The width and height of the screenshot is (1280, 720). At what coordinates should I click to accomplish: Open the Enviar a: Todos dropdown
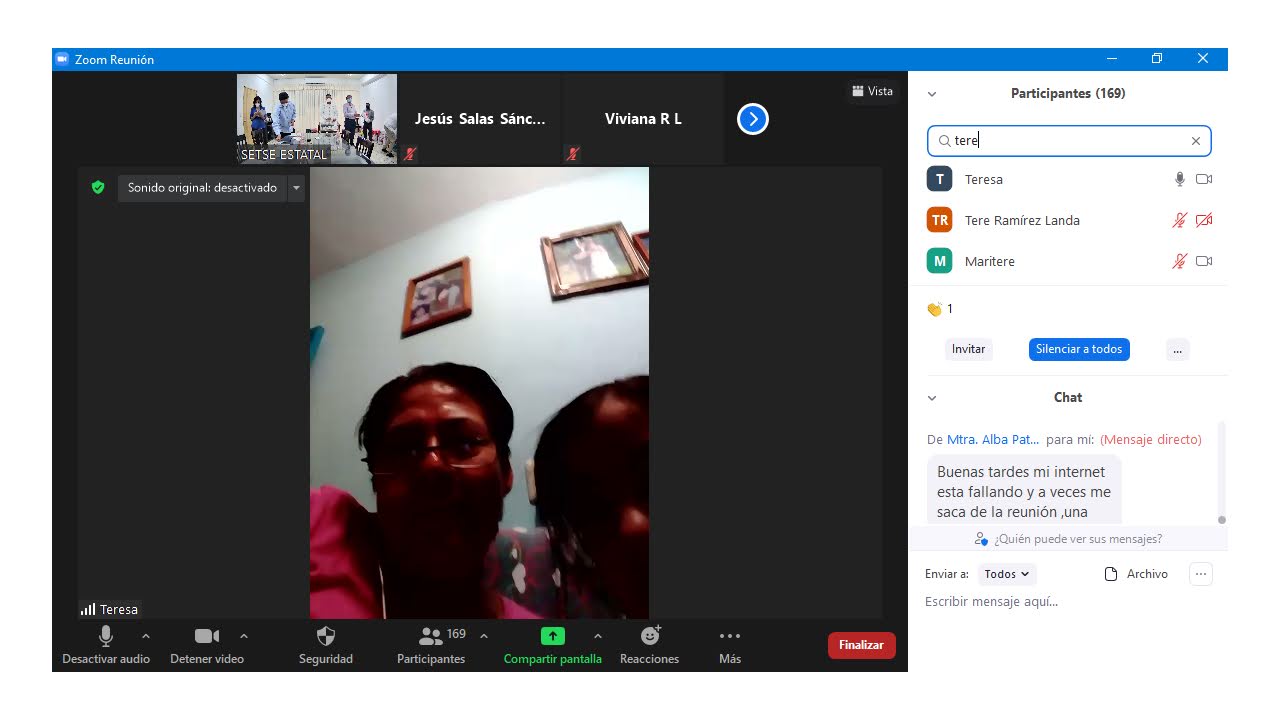(1007, 574)
